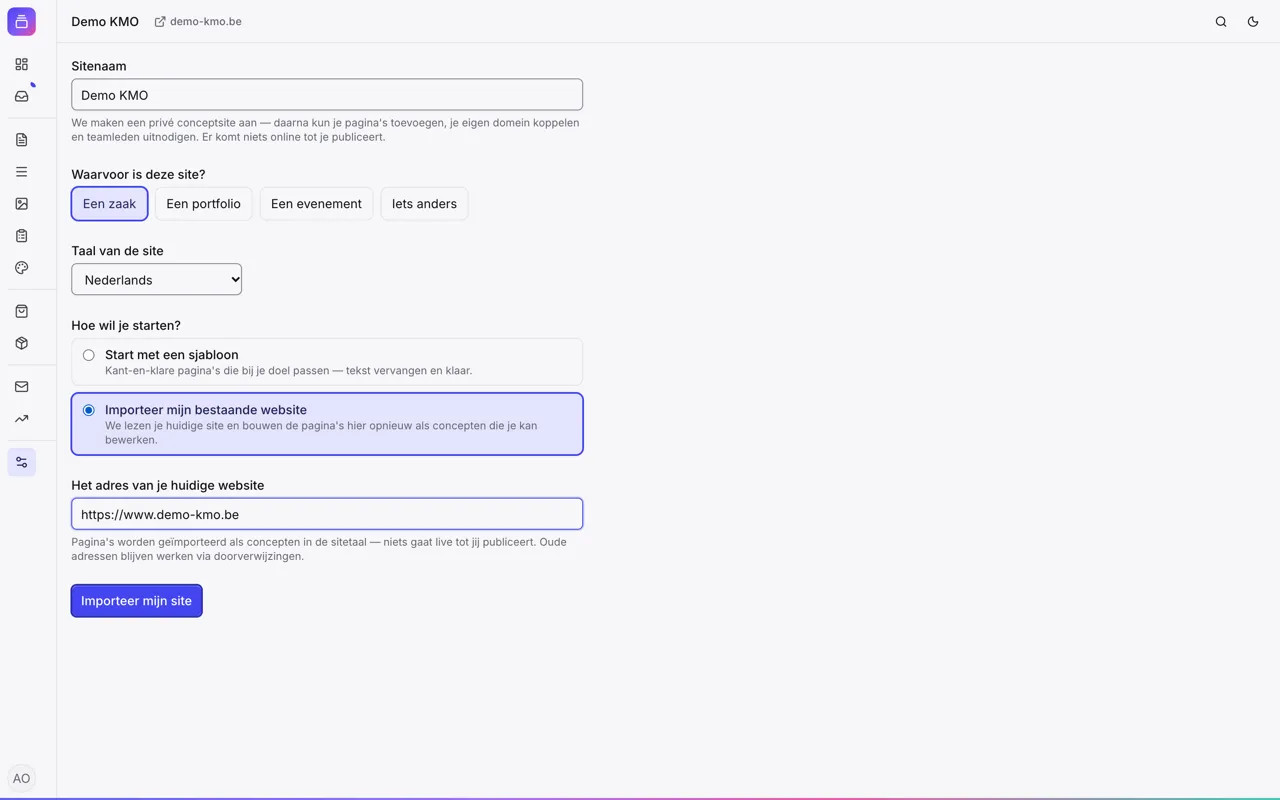Click the 'Taal van de site' label
The height and width of the screenshot is (800, 1280).
click(x=117, y=251)
